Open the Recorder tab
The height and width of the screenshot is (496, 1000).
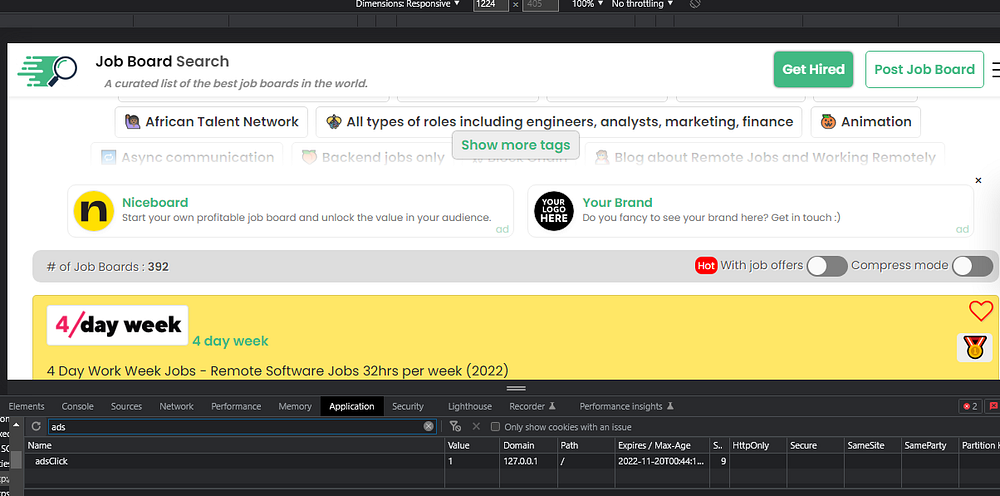[533, 406]
